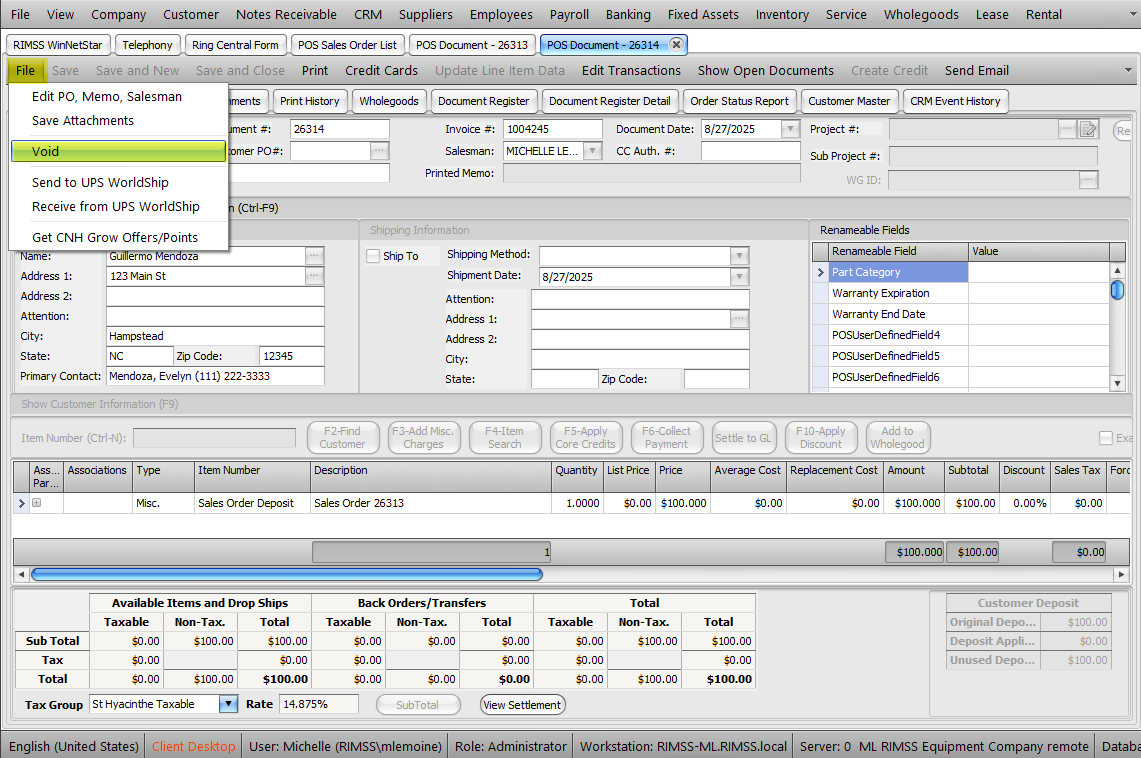
Task: Click the WG ID ellipsis lookup button
Action: coord(1088,180)
